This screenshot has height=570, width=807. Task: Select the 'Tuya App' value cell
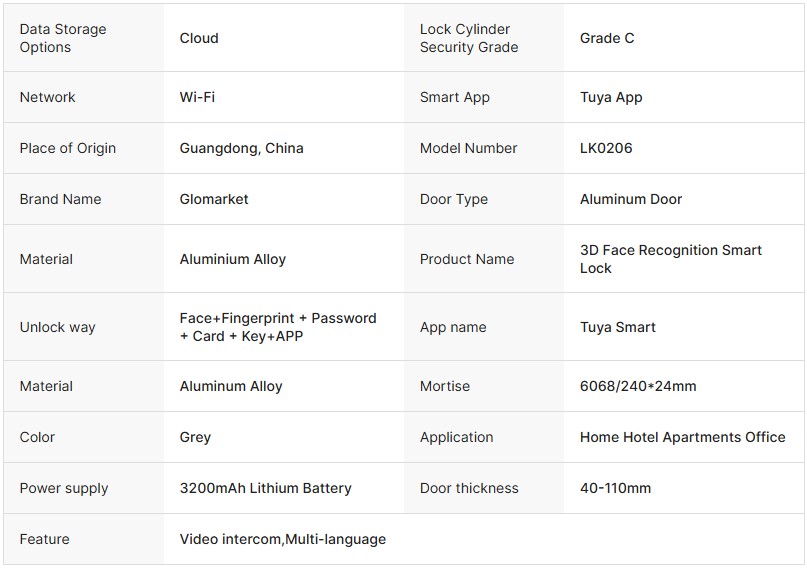[x=611, y=97]
